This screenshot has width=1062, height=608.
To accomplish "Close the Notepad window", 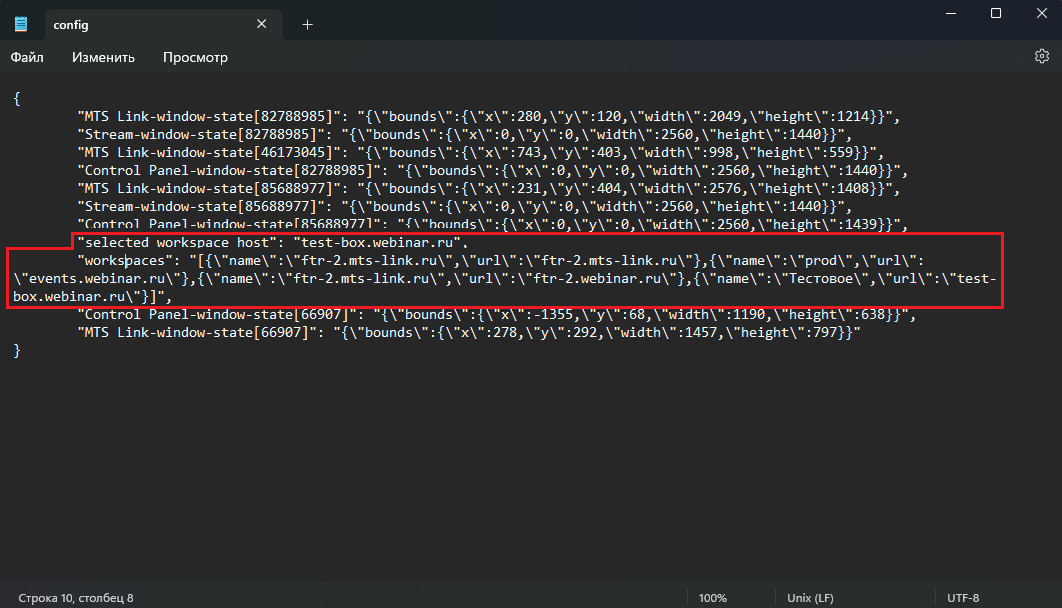I will click(x=1041, y=14).
